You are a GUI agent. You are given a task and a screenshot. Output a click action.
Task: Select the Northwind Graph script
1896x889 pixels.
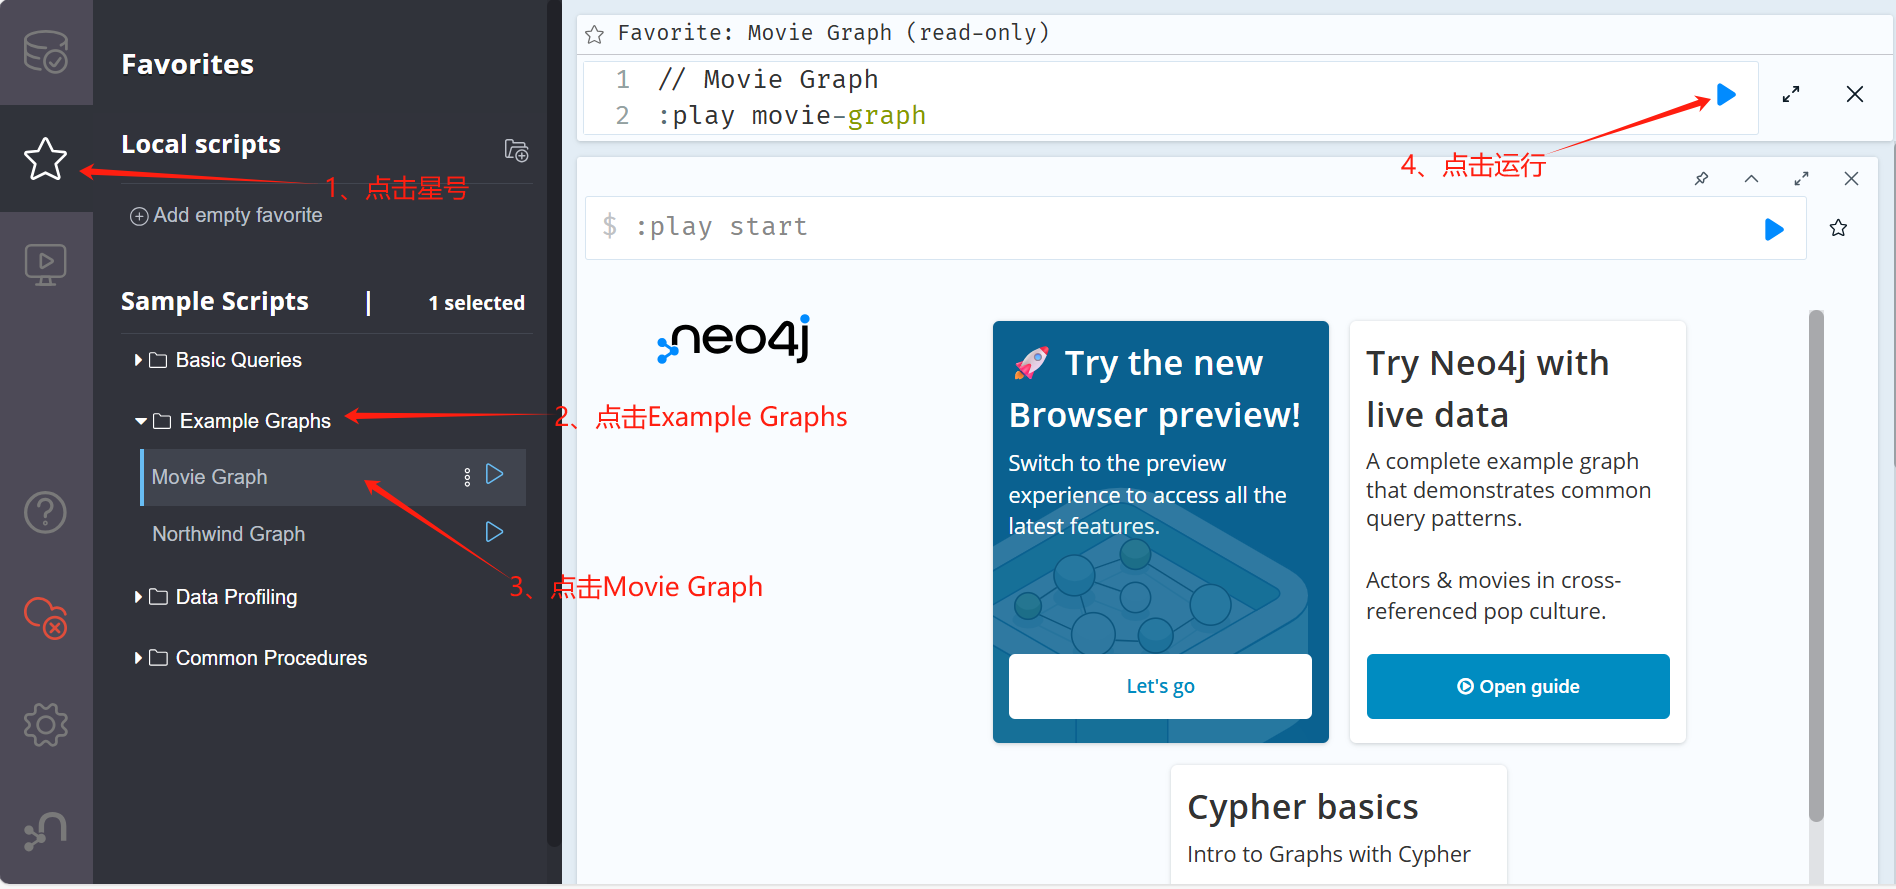click(228, 534)
